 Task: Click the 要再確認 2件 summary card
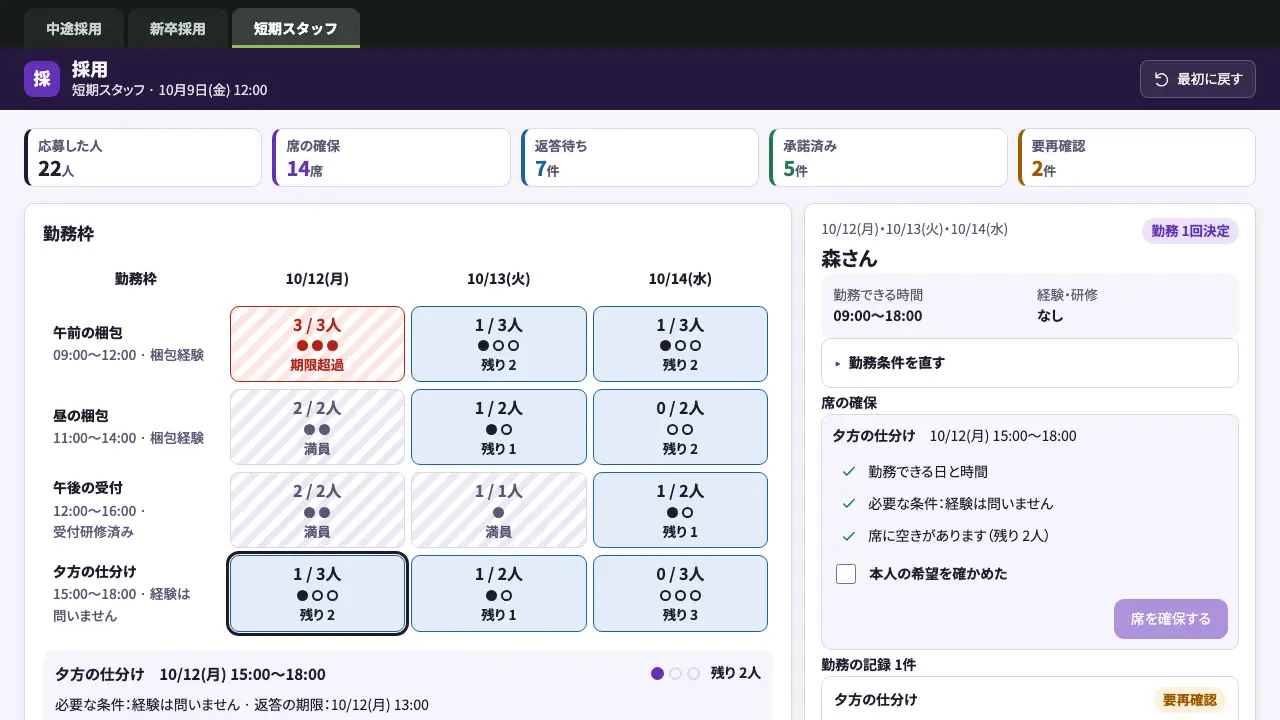point(1136,157)
